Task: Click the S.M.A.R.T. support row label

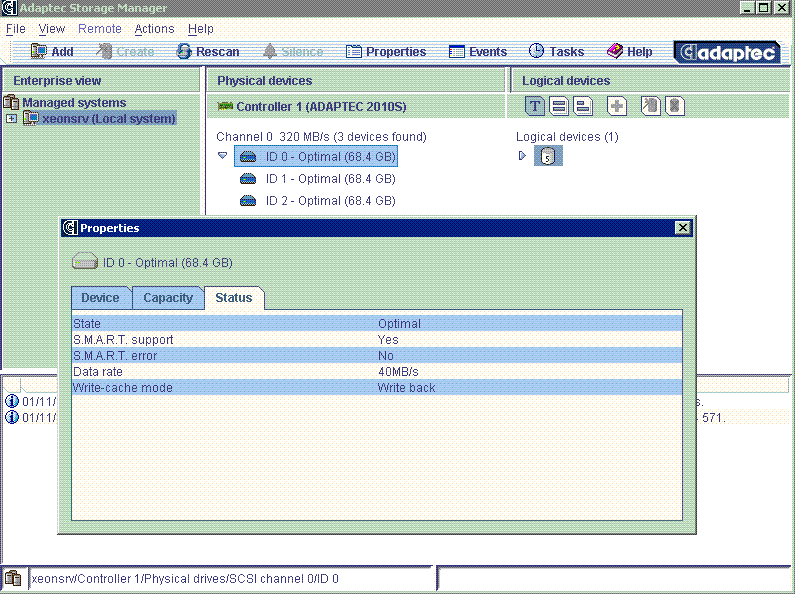Action: pyautogui.click(x=123, y=340)
